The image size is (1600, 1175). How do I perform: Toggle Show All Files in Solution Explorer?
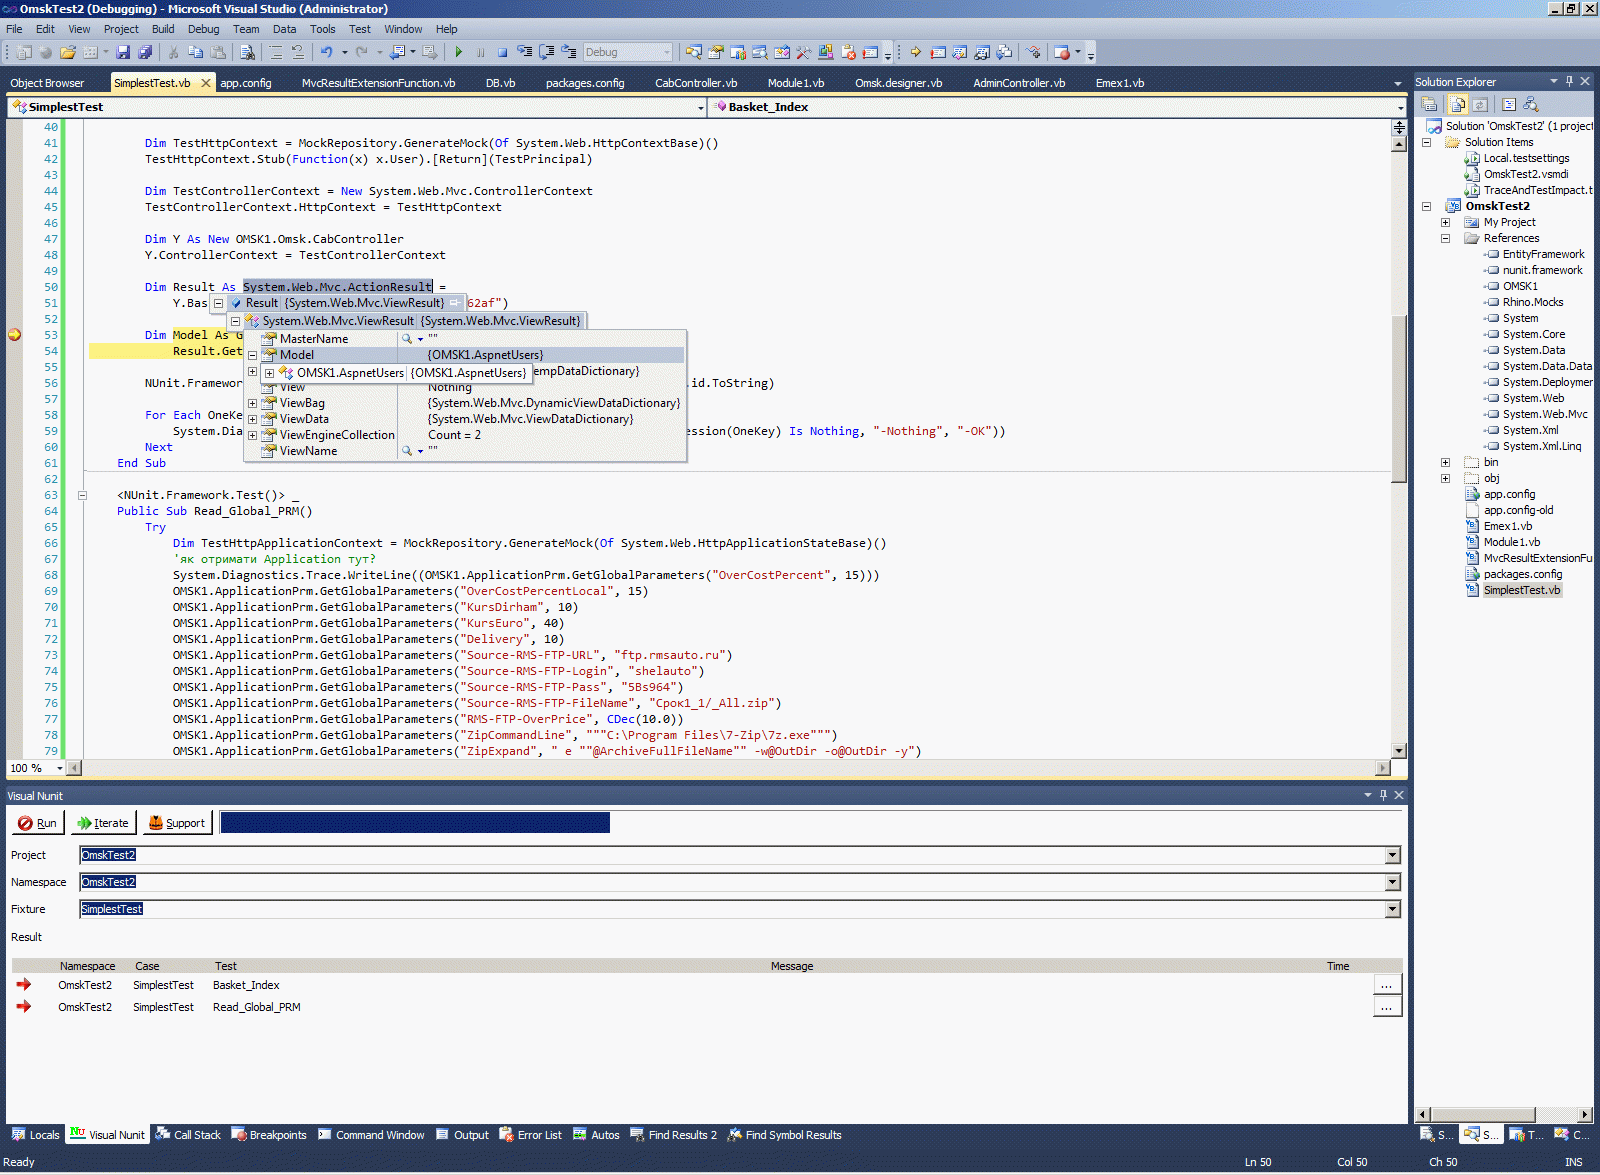1458,104
